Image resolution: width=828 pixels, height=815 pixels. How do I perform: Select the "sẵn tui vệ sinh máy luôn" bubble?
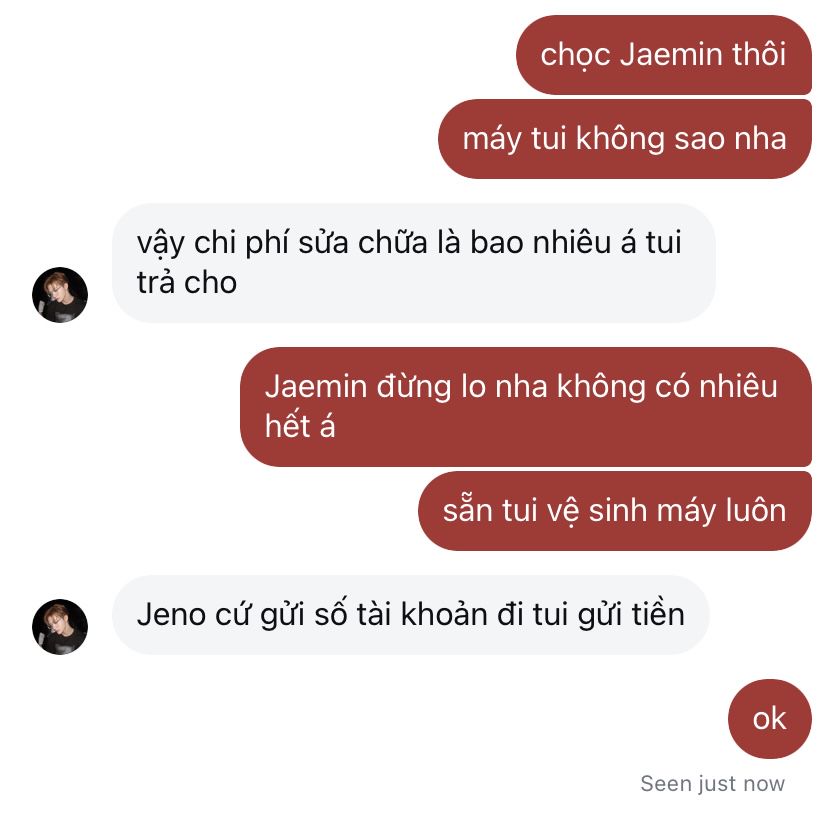[615, 511]
